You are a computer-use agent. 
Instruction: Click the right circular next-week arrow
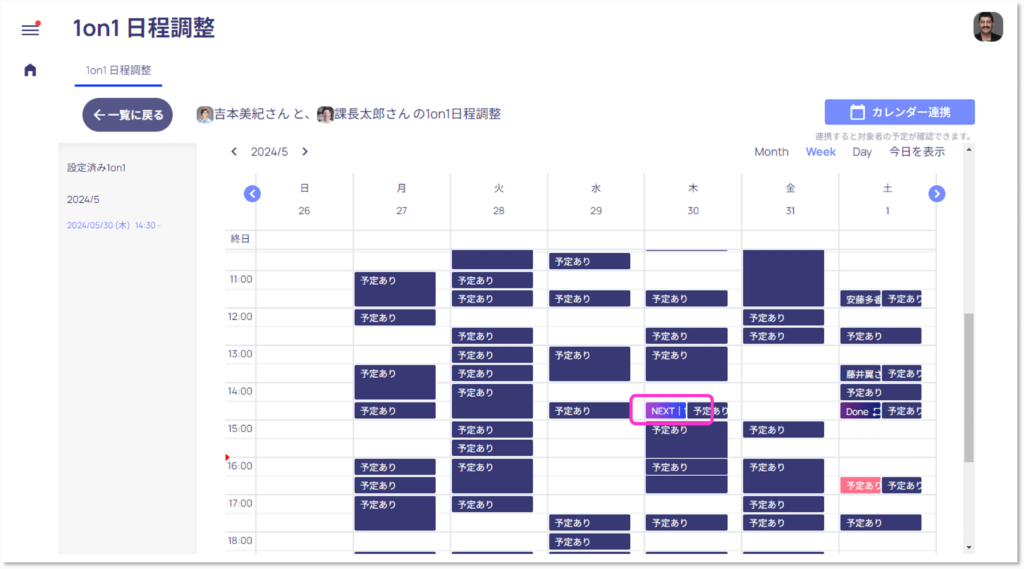click(x=937, y=193)
